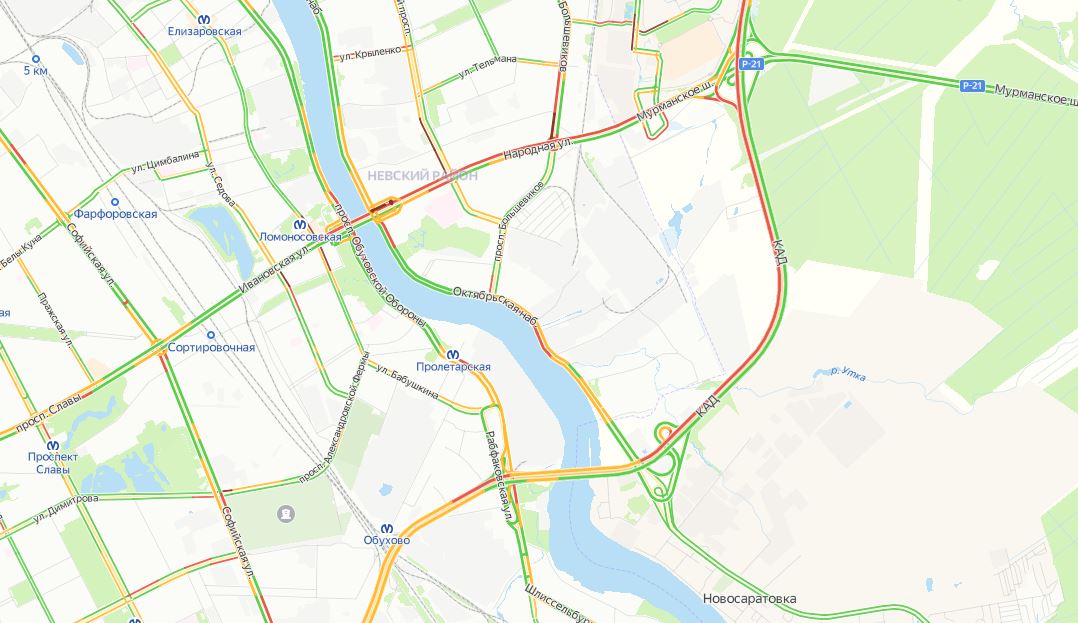Click the Елизаровская metro station icon
Viewport: 1078px width, 623px height.
point(204,20)
